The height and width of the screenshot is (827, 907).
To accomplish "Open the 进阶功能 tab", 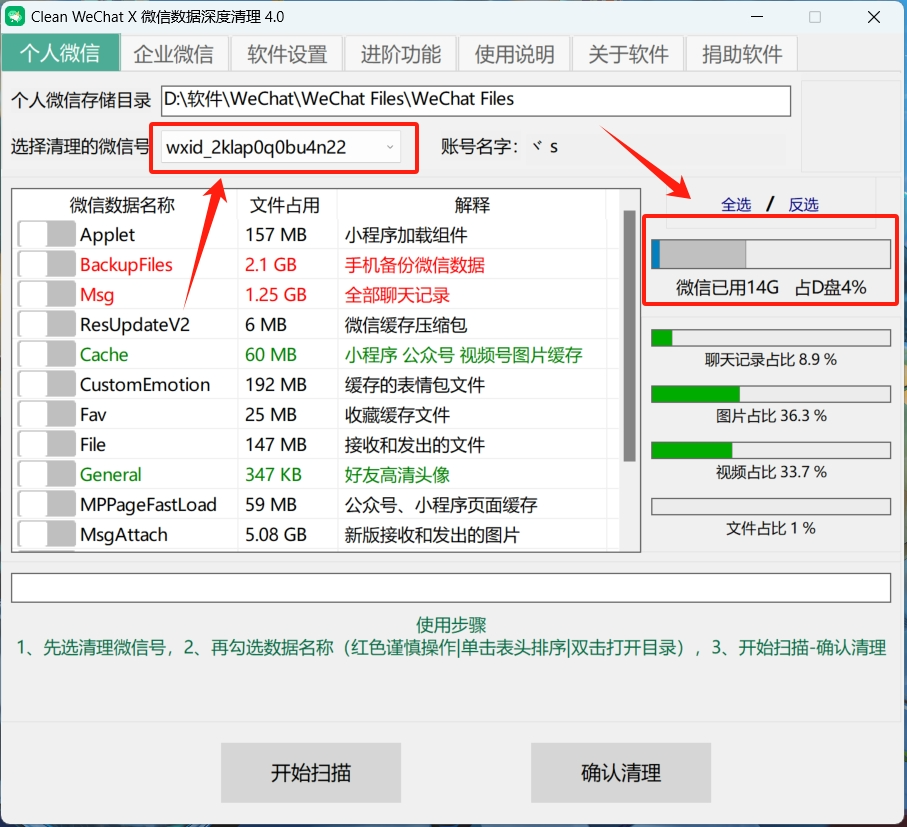I will click(x=401, y=54).
